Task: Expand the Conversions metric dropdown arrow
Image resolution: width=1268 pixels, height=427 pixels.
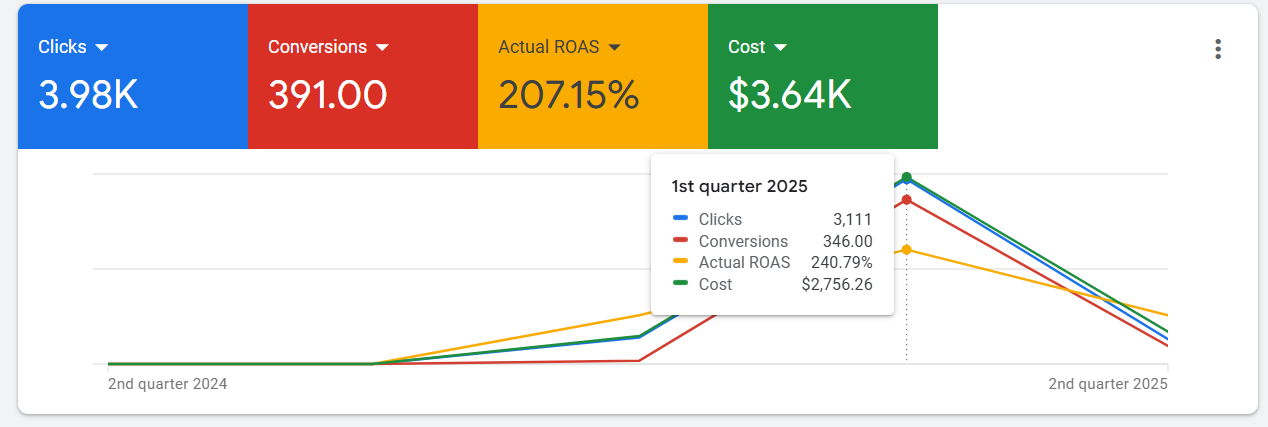Action: (x=381, y=47)
